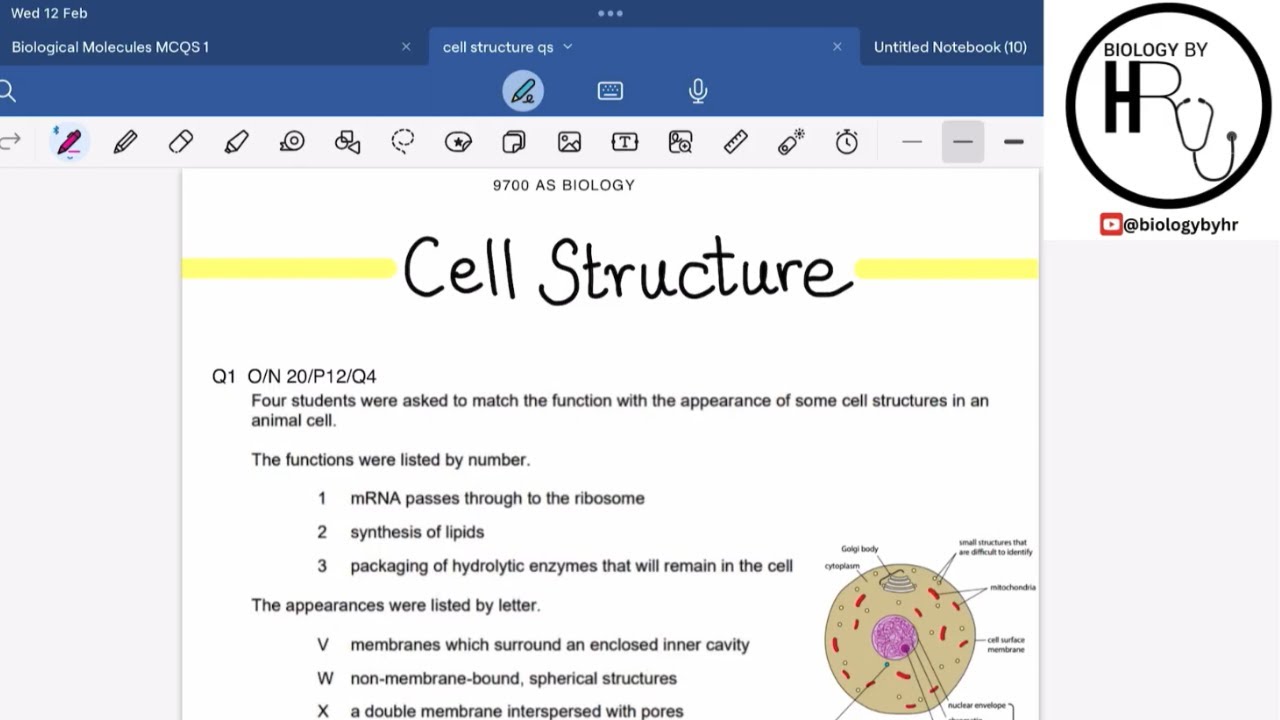Open the elements sticker tool
Image resolution: width=1280 pixels, height=720 pixels.
(x=458, y=142)
